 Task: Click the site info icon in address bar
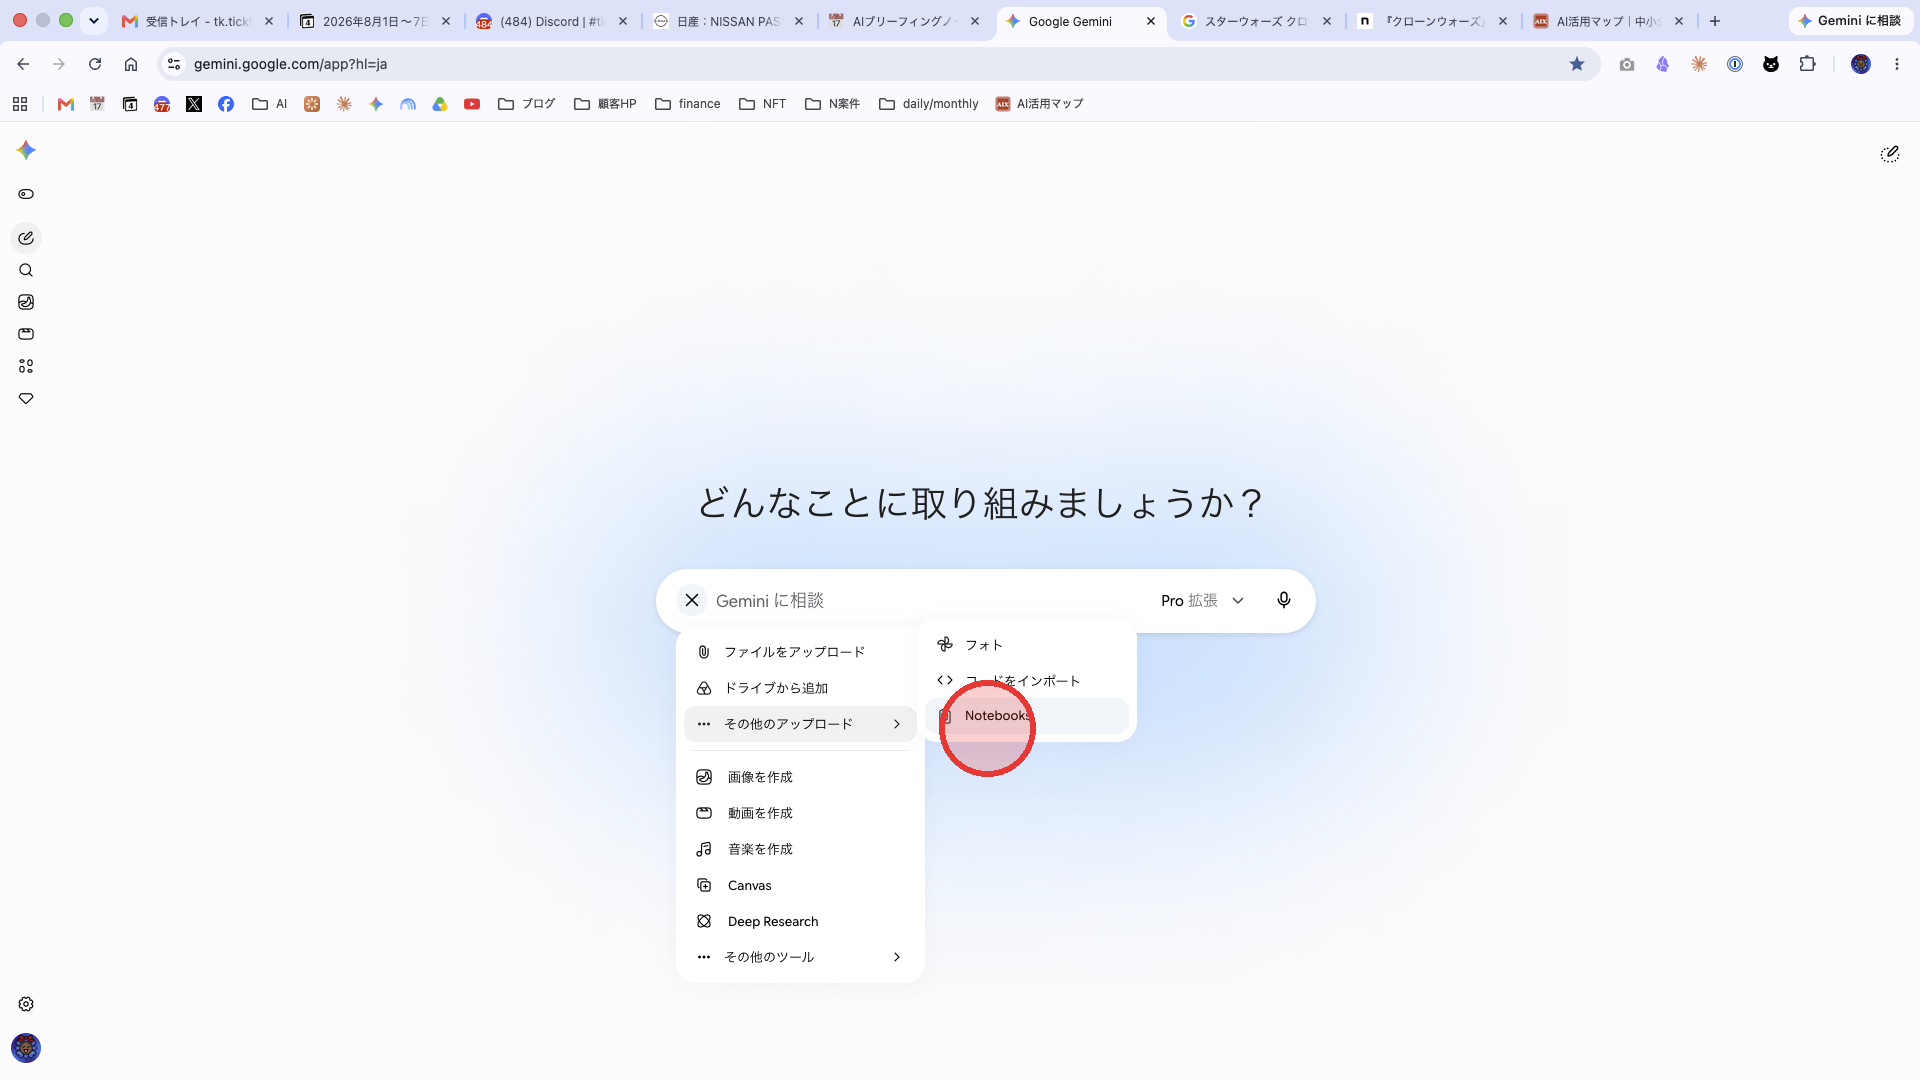coord(174,64)
